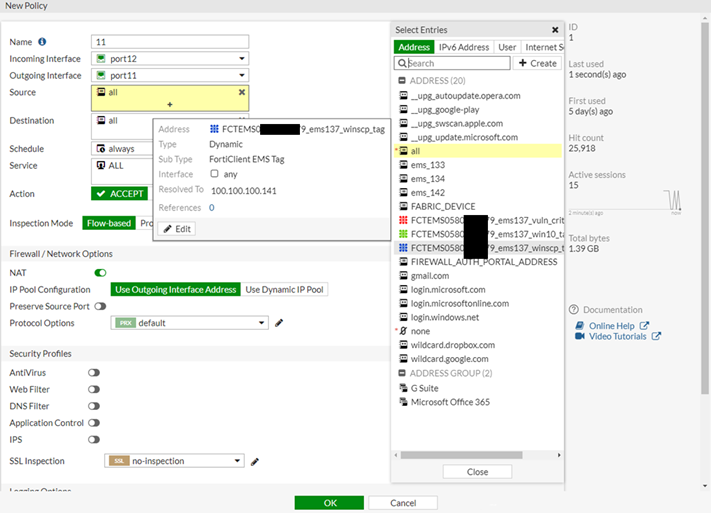Turn on the AntiVirus security profile

pos(94,373)
